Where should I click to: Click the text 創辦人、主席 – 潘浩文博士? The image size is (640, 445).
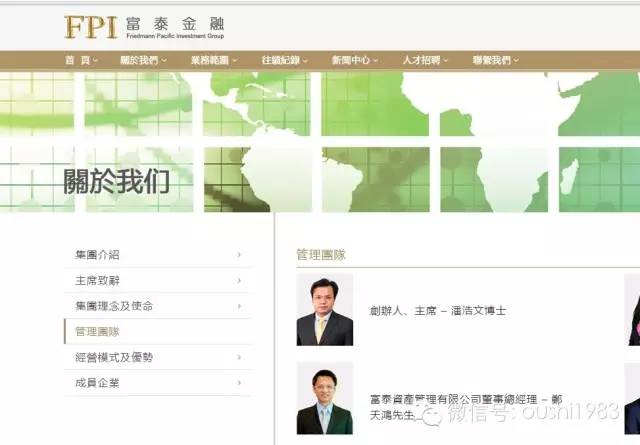click(438, 311)
